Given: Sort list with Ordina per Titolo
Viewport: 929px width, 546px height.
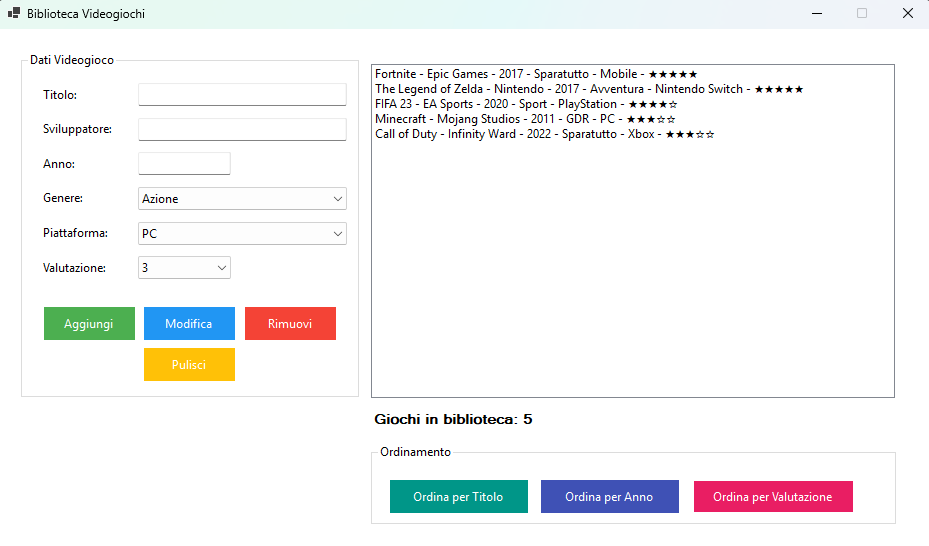Looking at the screenshot, I should point(459,496).
